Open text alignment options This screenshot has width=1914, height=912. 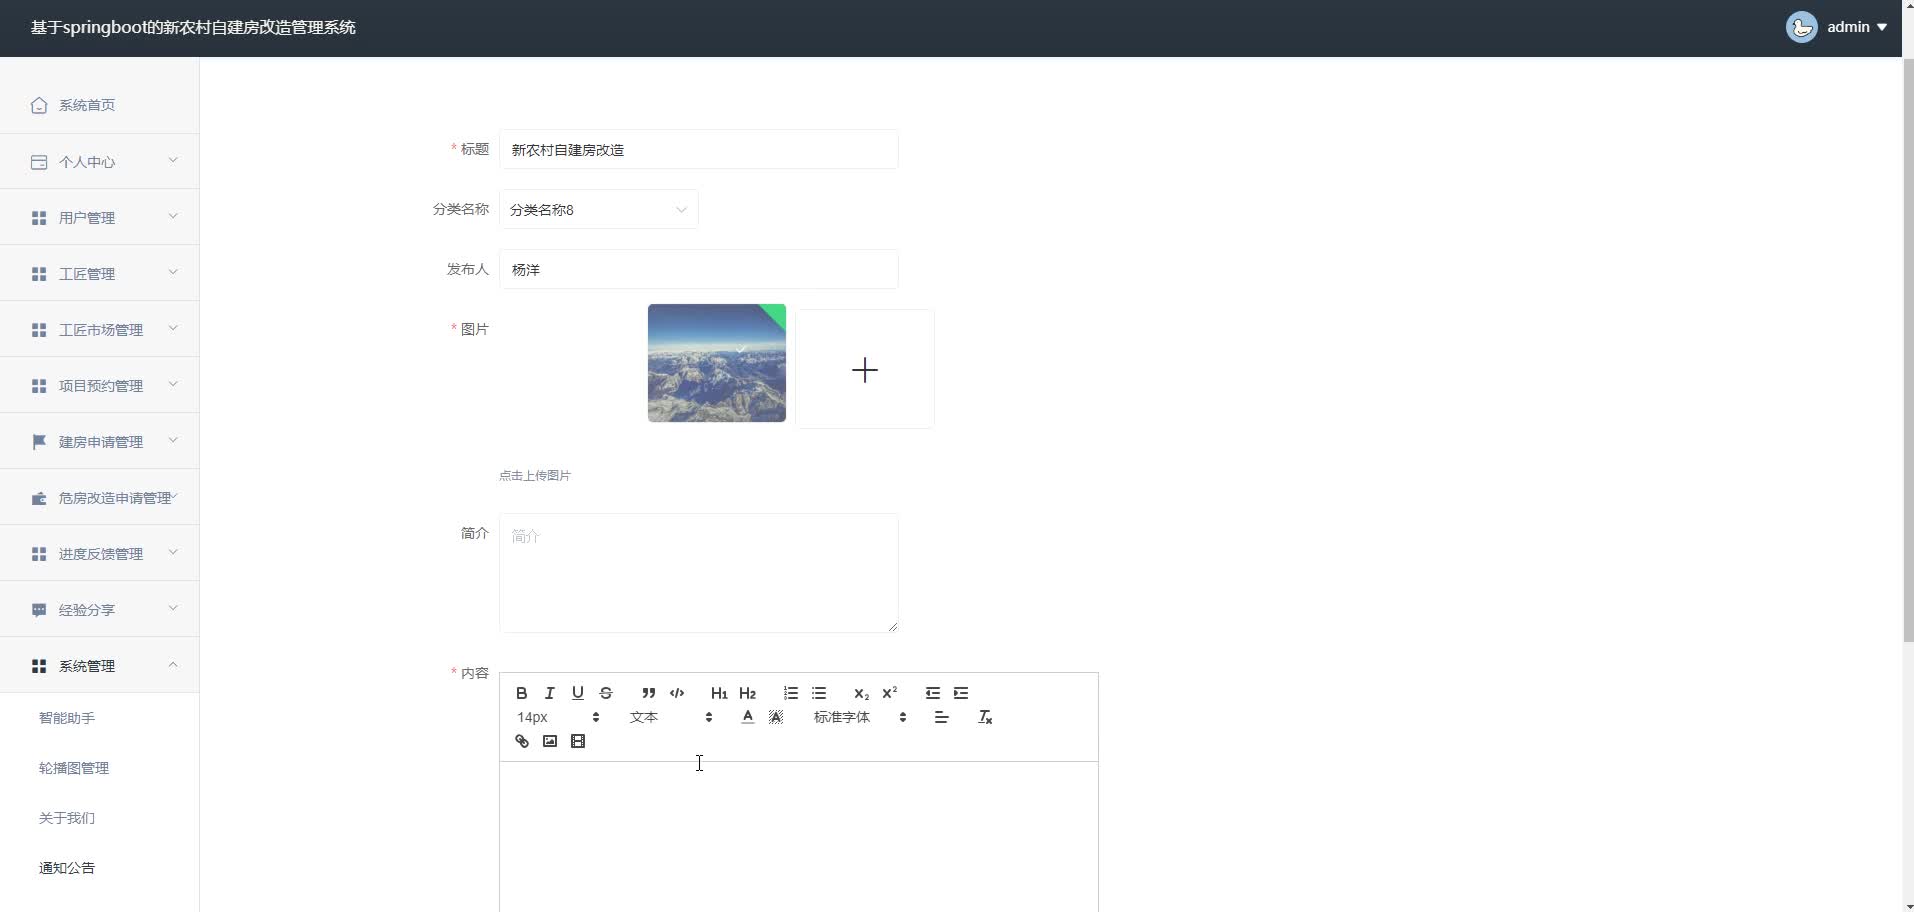point(941,717)
